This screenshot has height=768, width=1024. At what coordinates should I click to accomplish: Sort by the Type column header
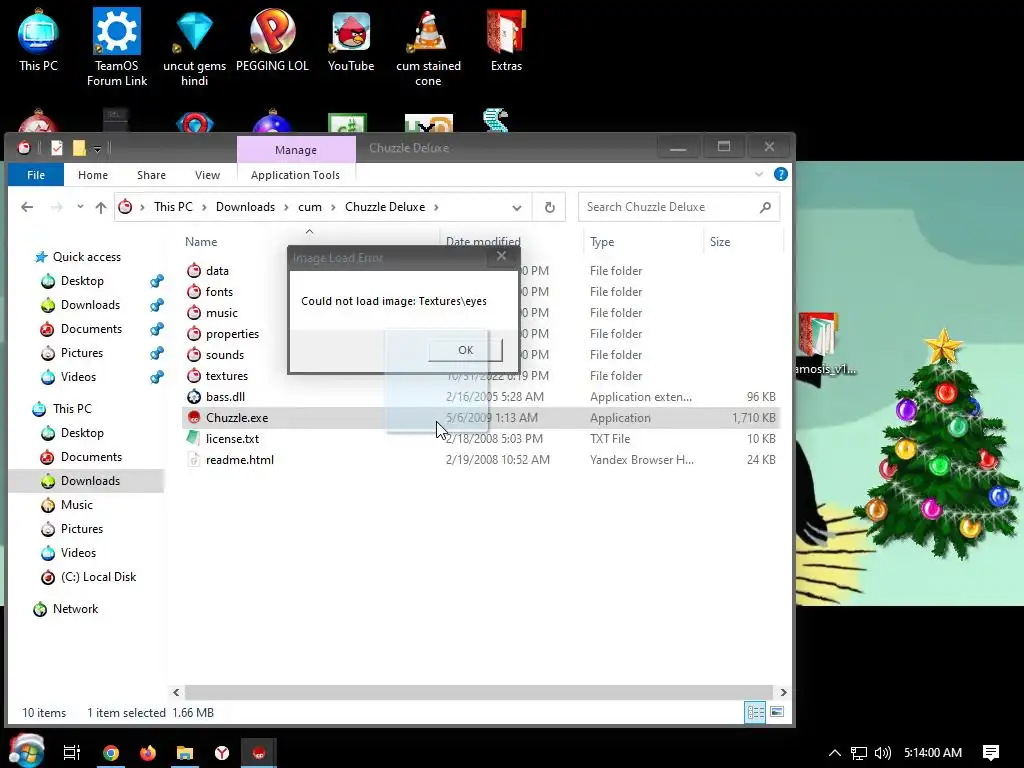click(602, 242)
